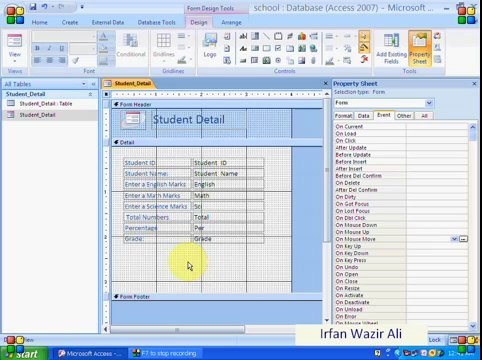
Task: Click the Undo icon in quick access toolbar
Action: click(x=44, y=7)
